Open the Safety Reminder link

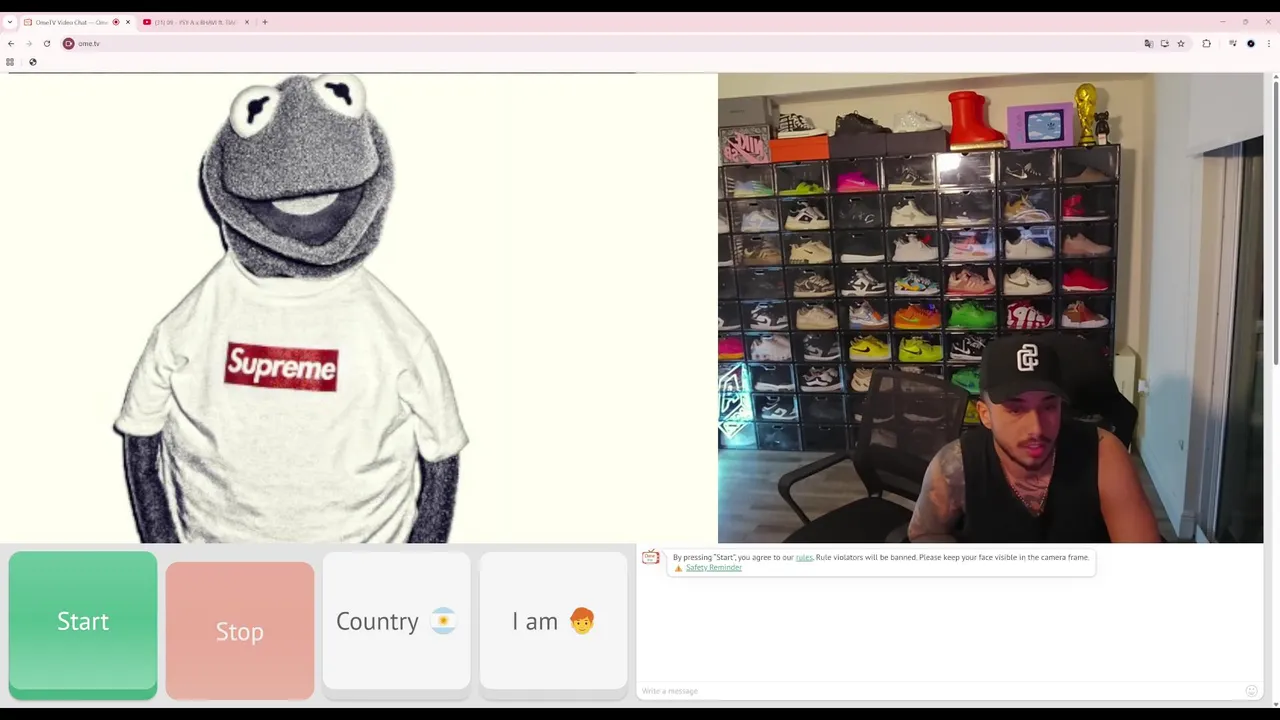point(714,567)
